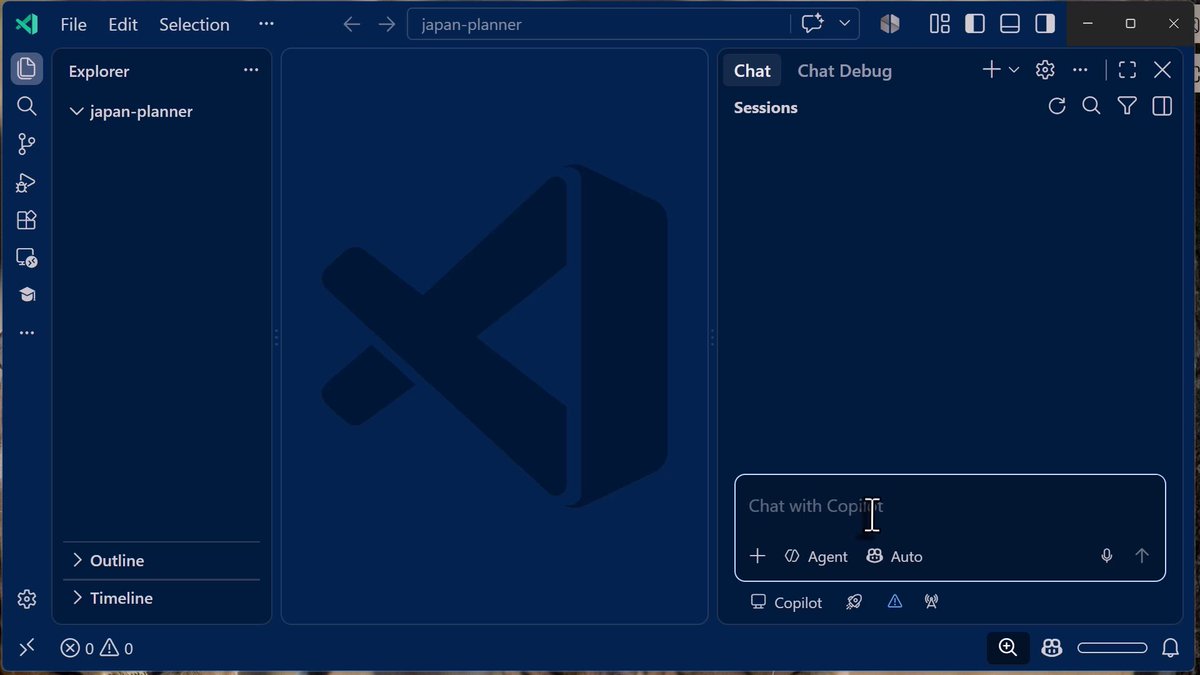Toggle the secondary side bar
This screenshot has height=675, width=1200.
coord(1045,24)
